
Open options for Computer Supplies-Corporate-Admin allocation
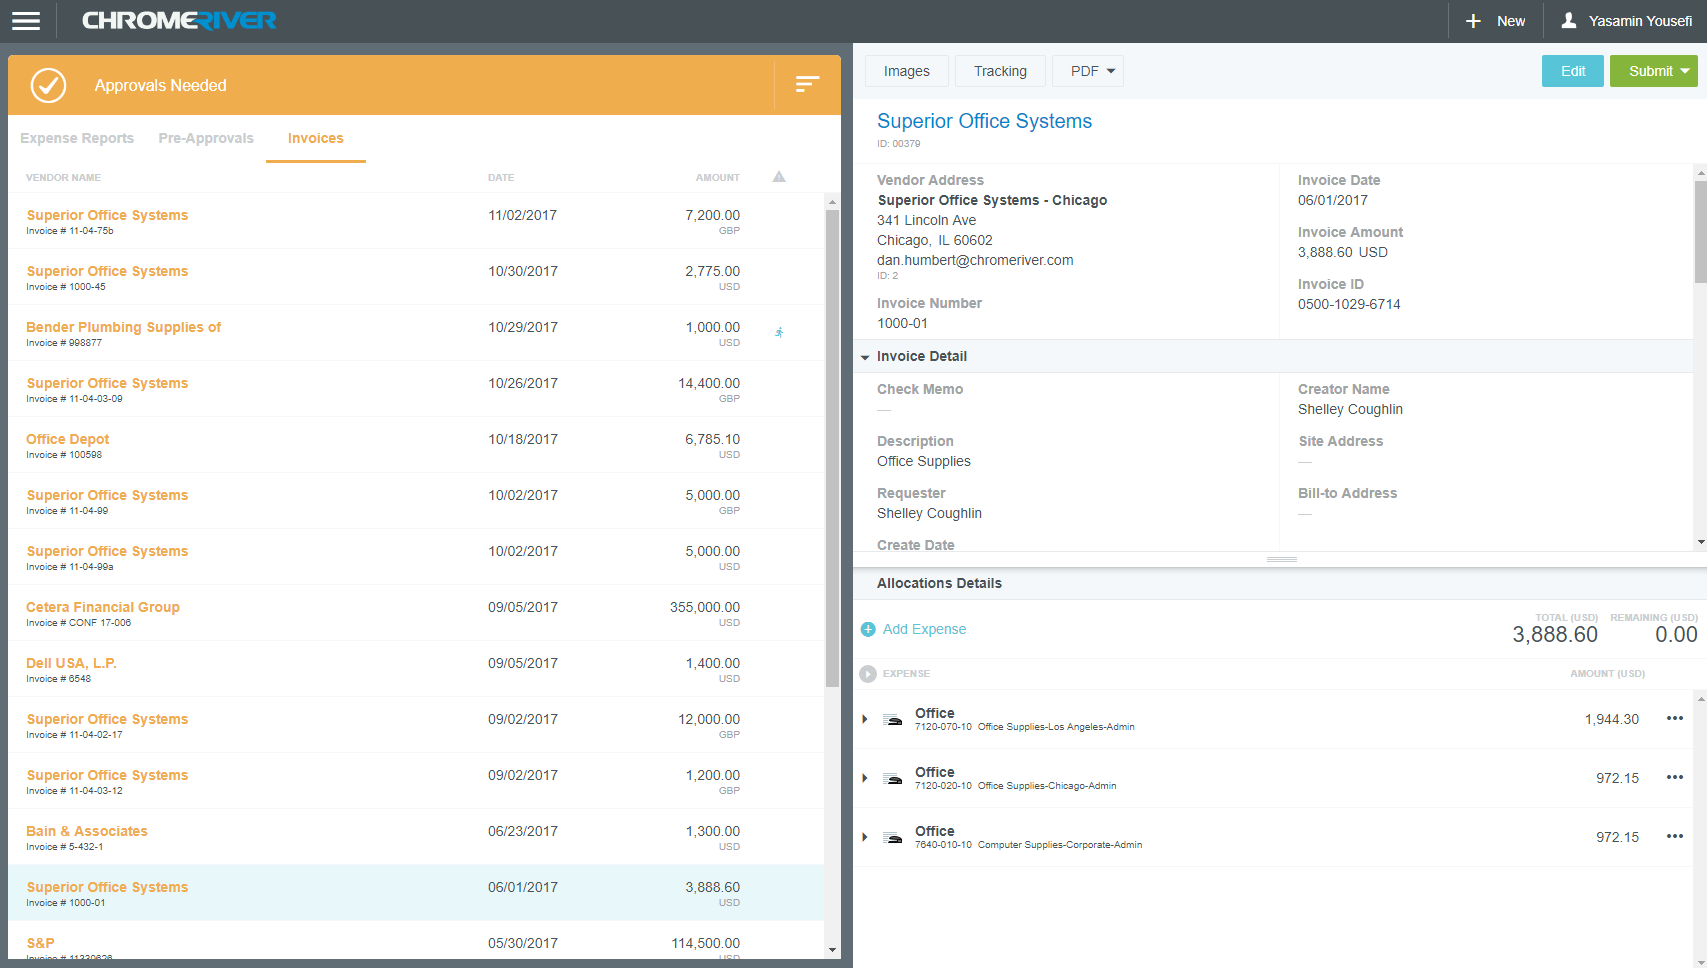[x=1674, y=837]
